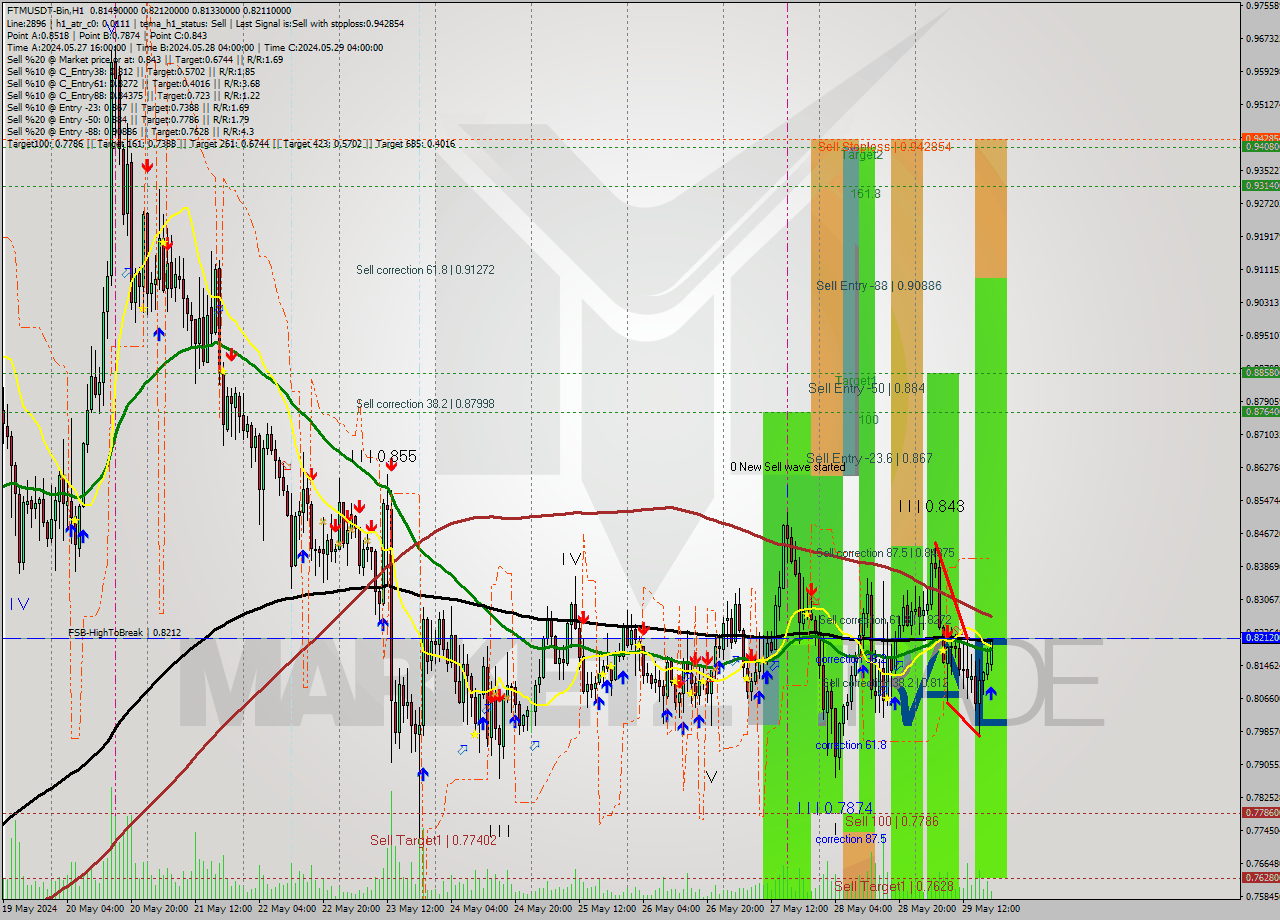Viewport: 1280px width, 920px height.
Task: Click the red 0.94285 price axis tag
Action: 1260,138
